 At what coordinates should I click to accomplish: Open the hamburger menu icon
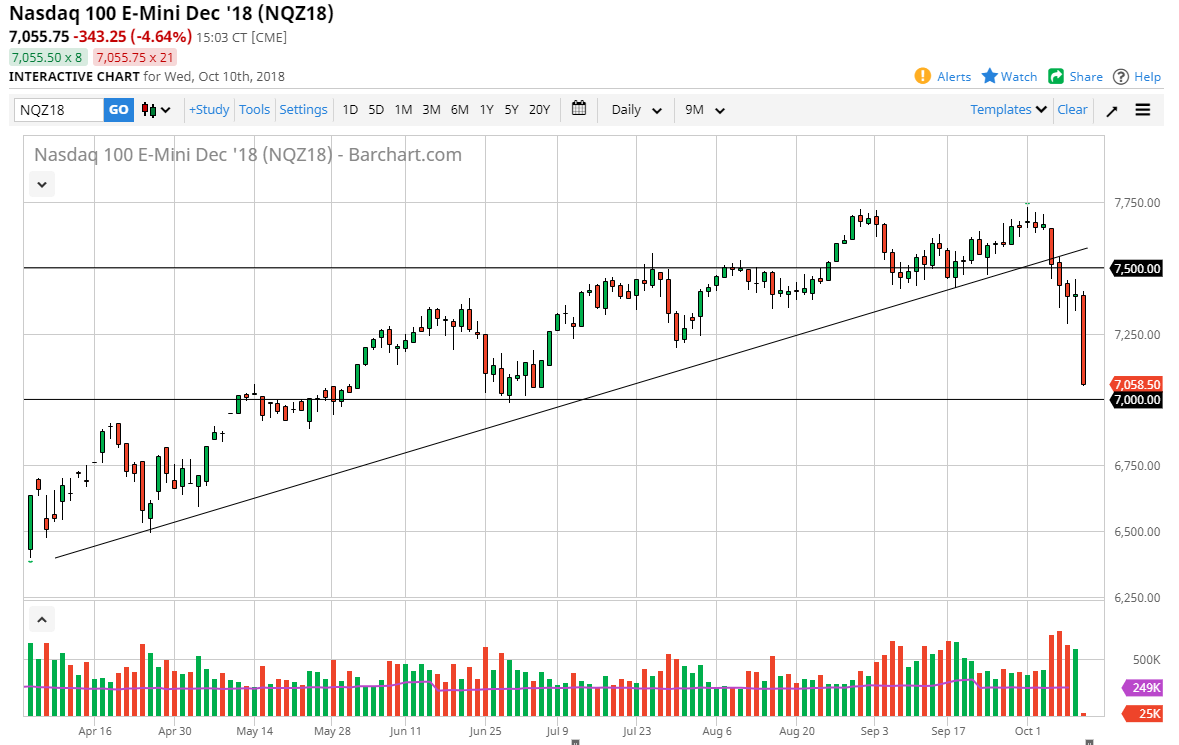[1143, 110]
